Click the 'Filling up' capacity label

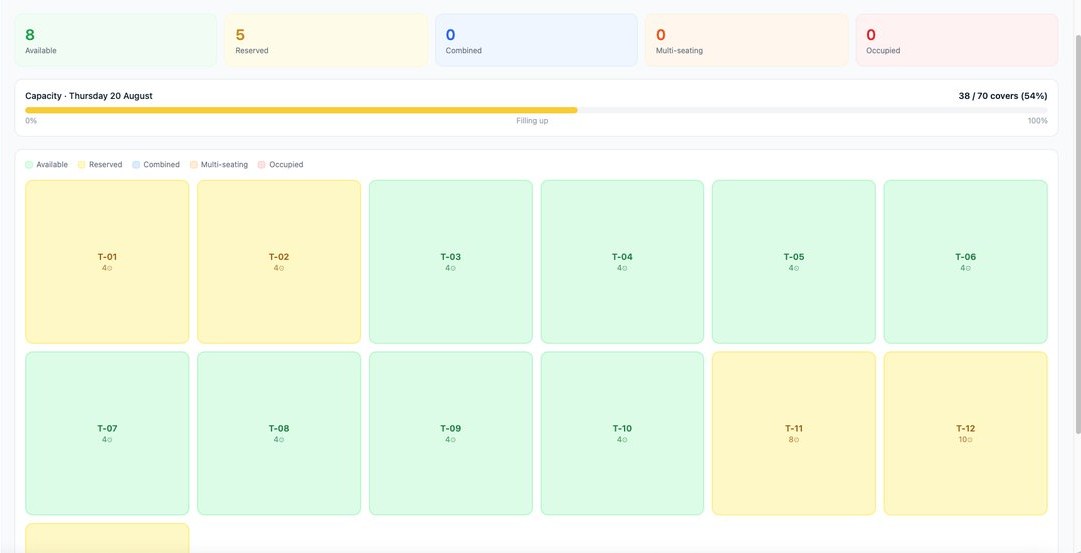pyautogui.click(x=532, y=121)
